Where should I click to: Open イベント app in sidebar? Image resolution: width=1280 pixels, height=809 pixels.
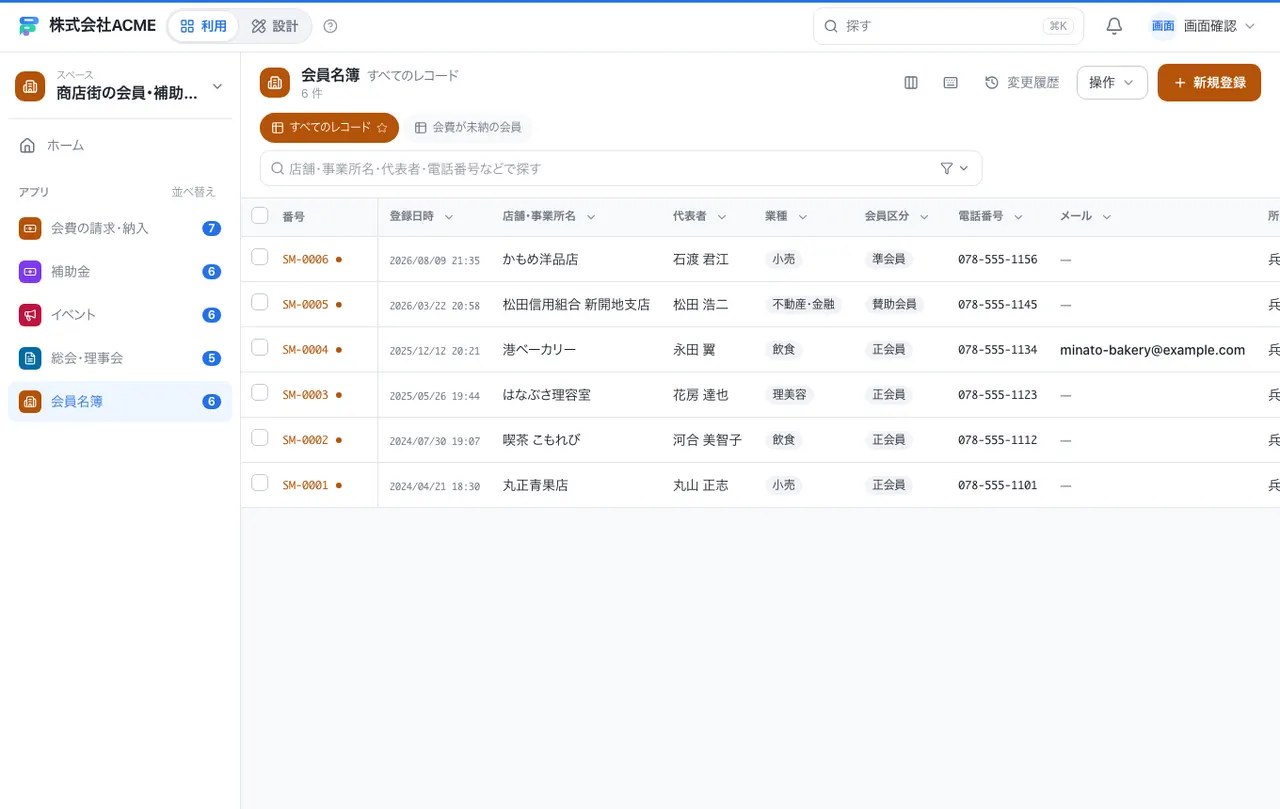(x=120, y=314)
